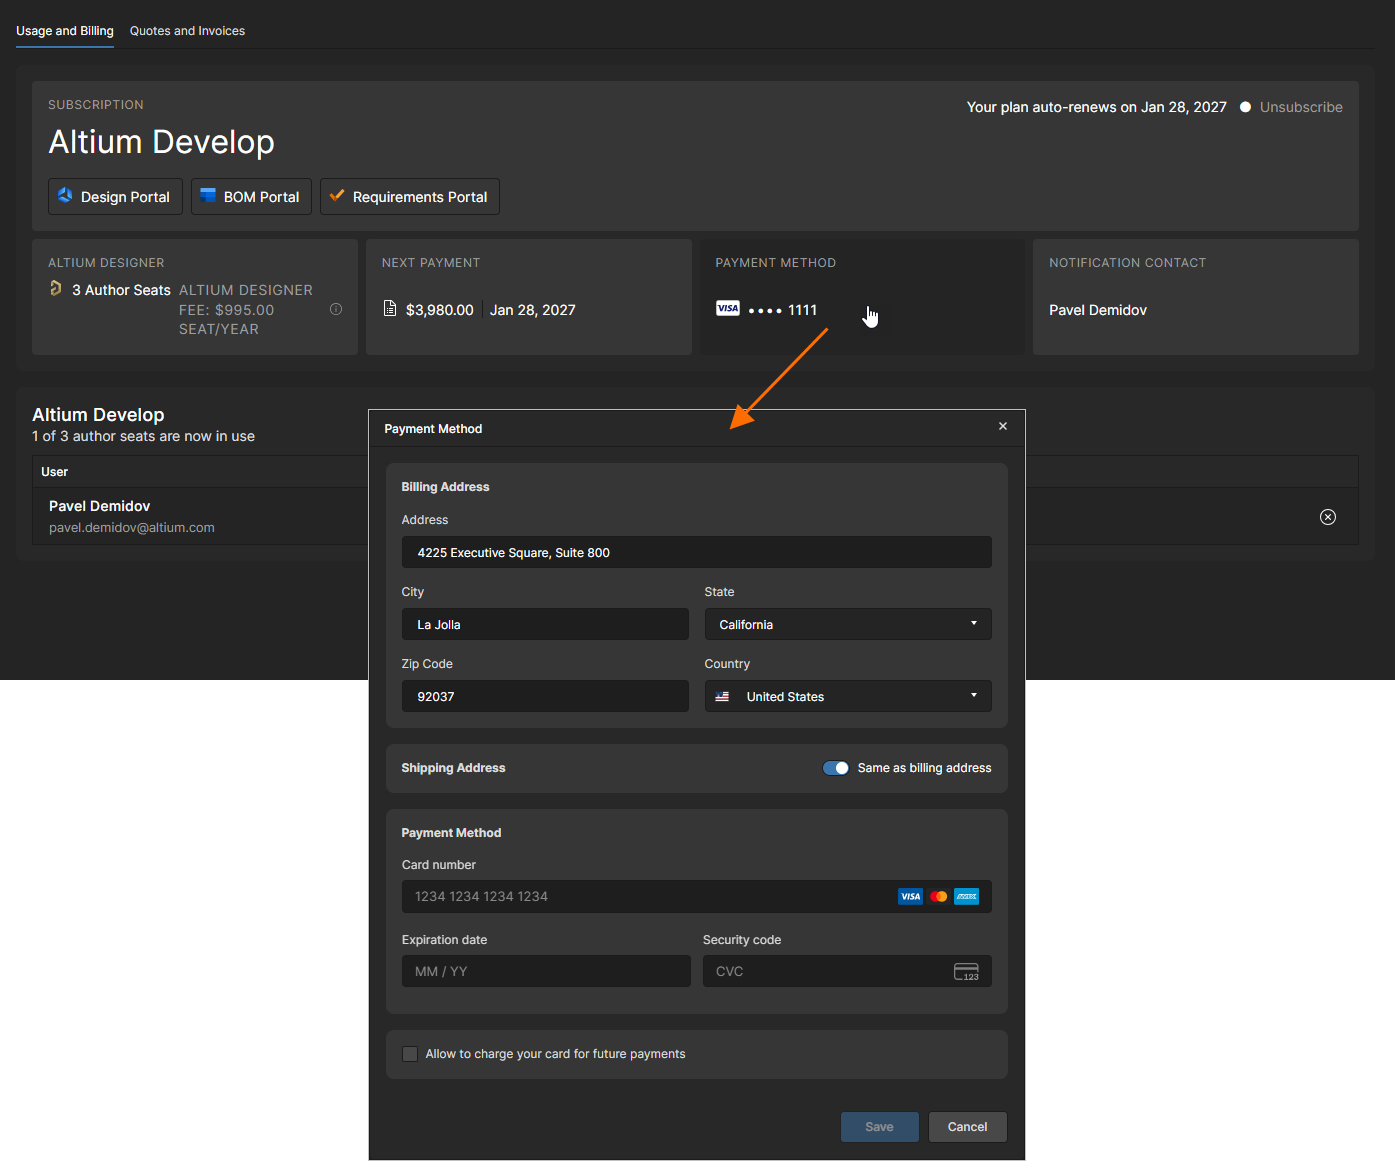Open the State dropdown showing California
The image size is (1395, 1161).
pyautogui.click(x=847, y=624)
